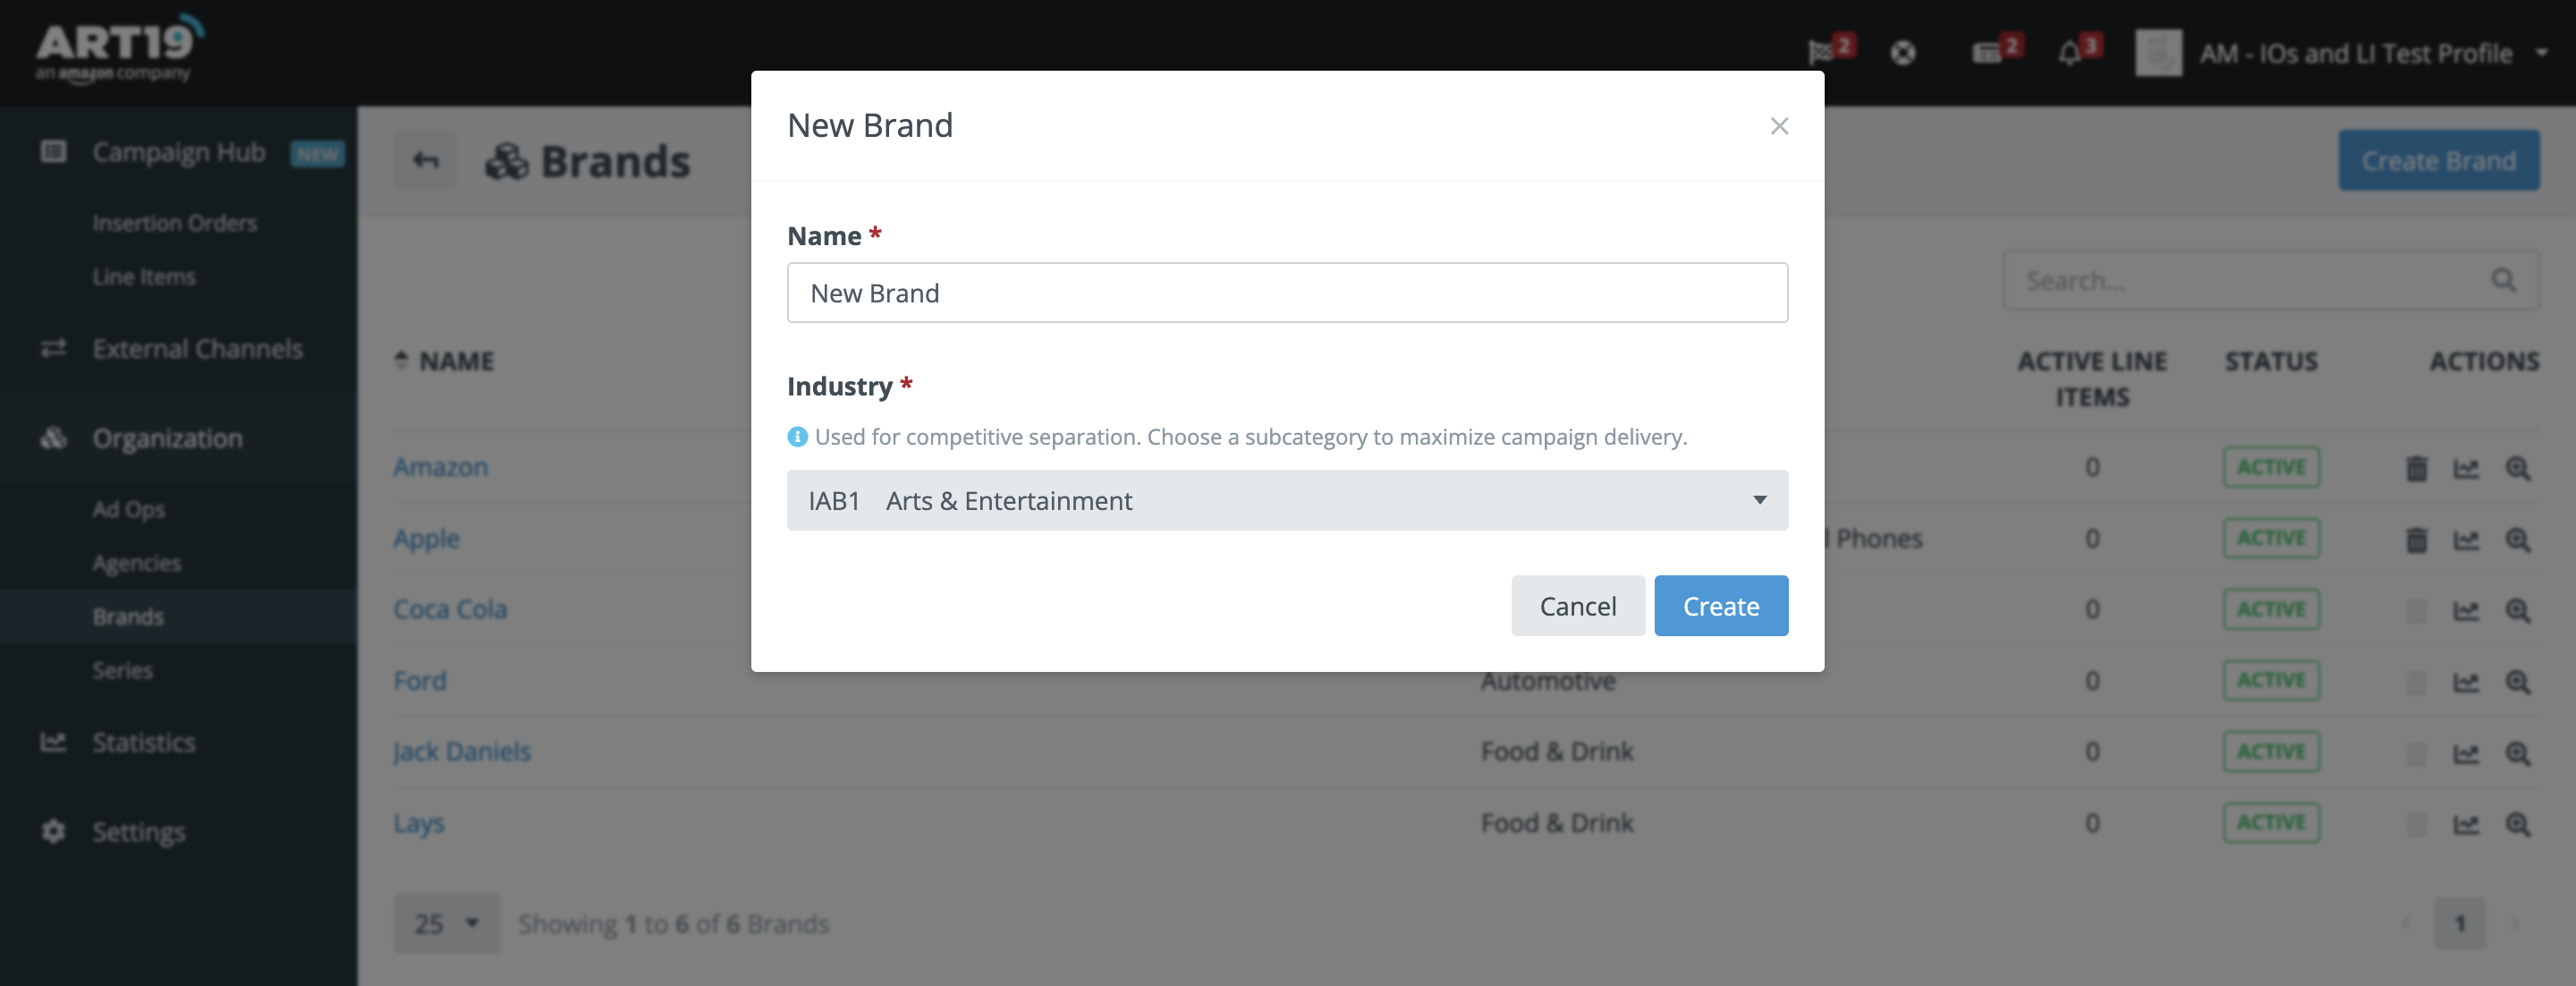Click magnifier view icon for Ford row
Image resolution: width=2576 pixels, height=986 pixels.
(x=2517, y=682)
